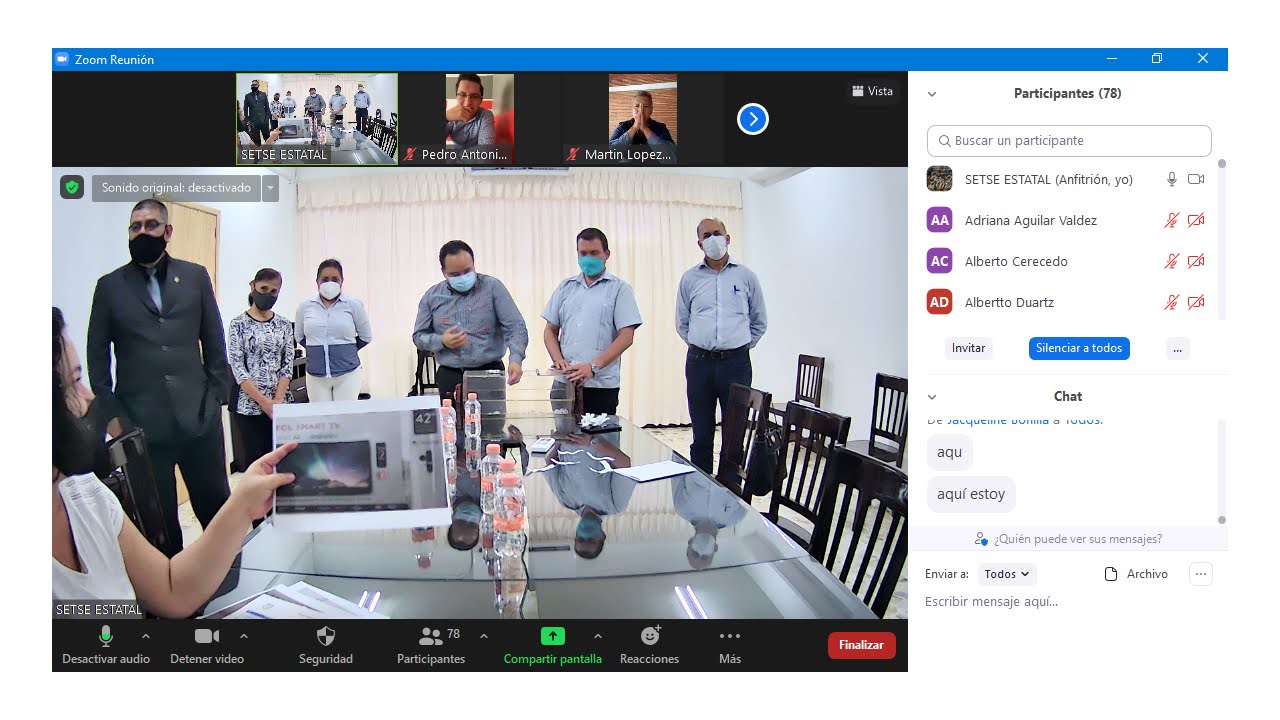Screen dimensions: 1280x720
Task: Click the ¿Quién puede ver sus mensajes? link
Action: pos(1078,539)
